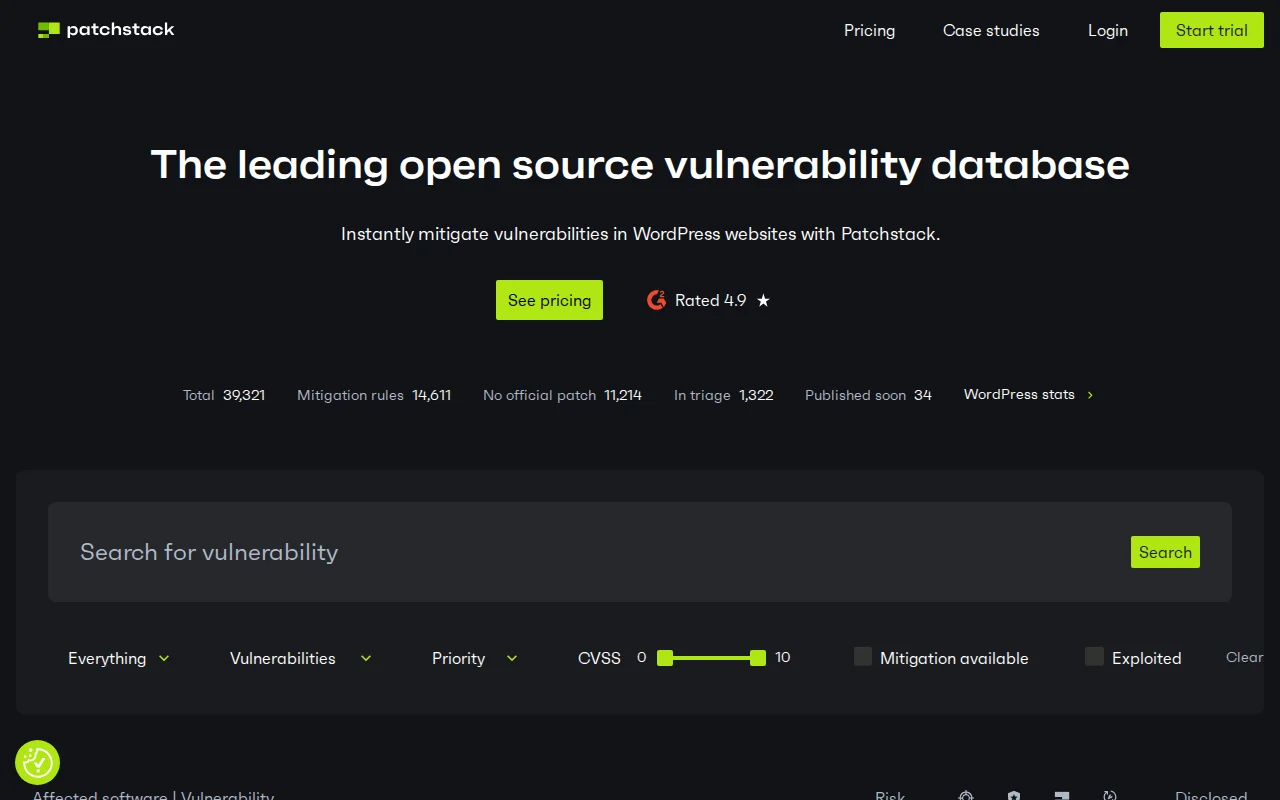The image size is (1280, 800).
Task: Expand the Vulnerabilities dropdown
Action: (x=299, y=658)
